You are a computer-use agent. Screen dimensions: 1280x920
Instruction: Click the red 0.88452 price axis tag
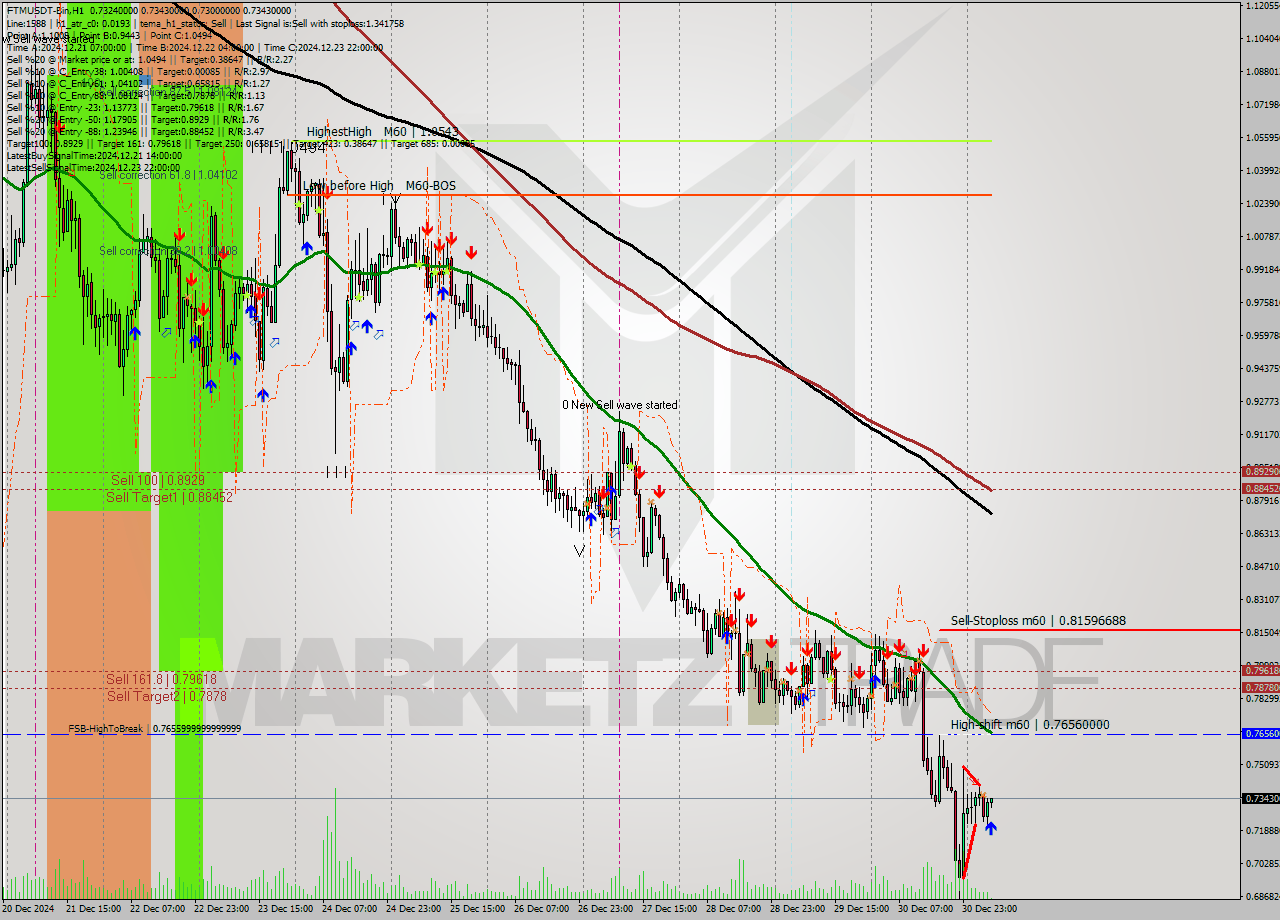(1260, 488)
